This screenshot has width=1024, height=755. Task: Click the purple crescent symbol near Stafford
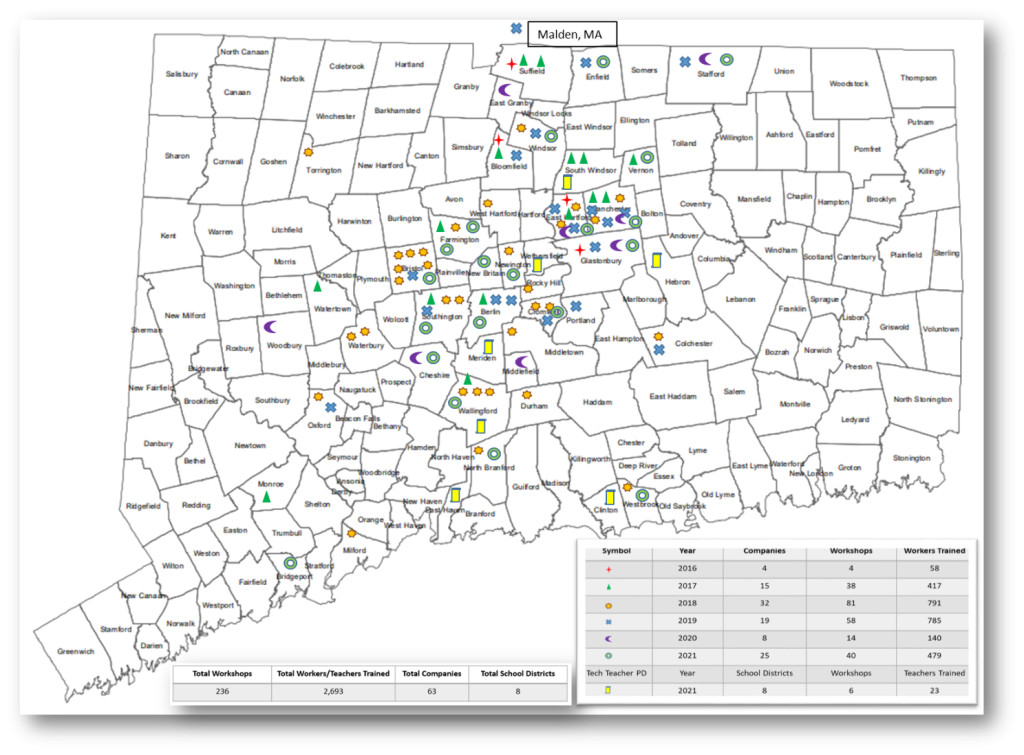(x=704, y=59)
